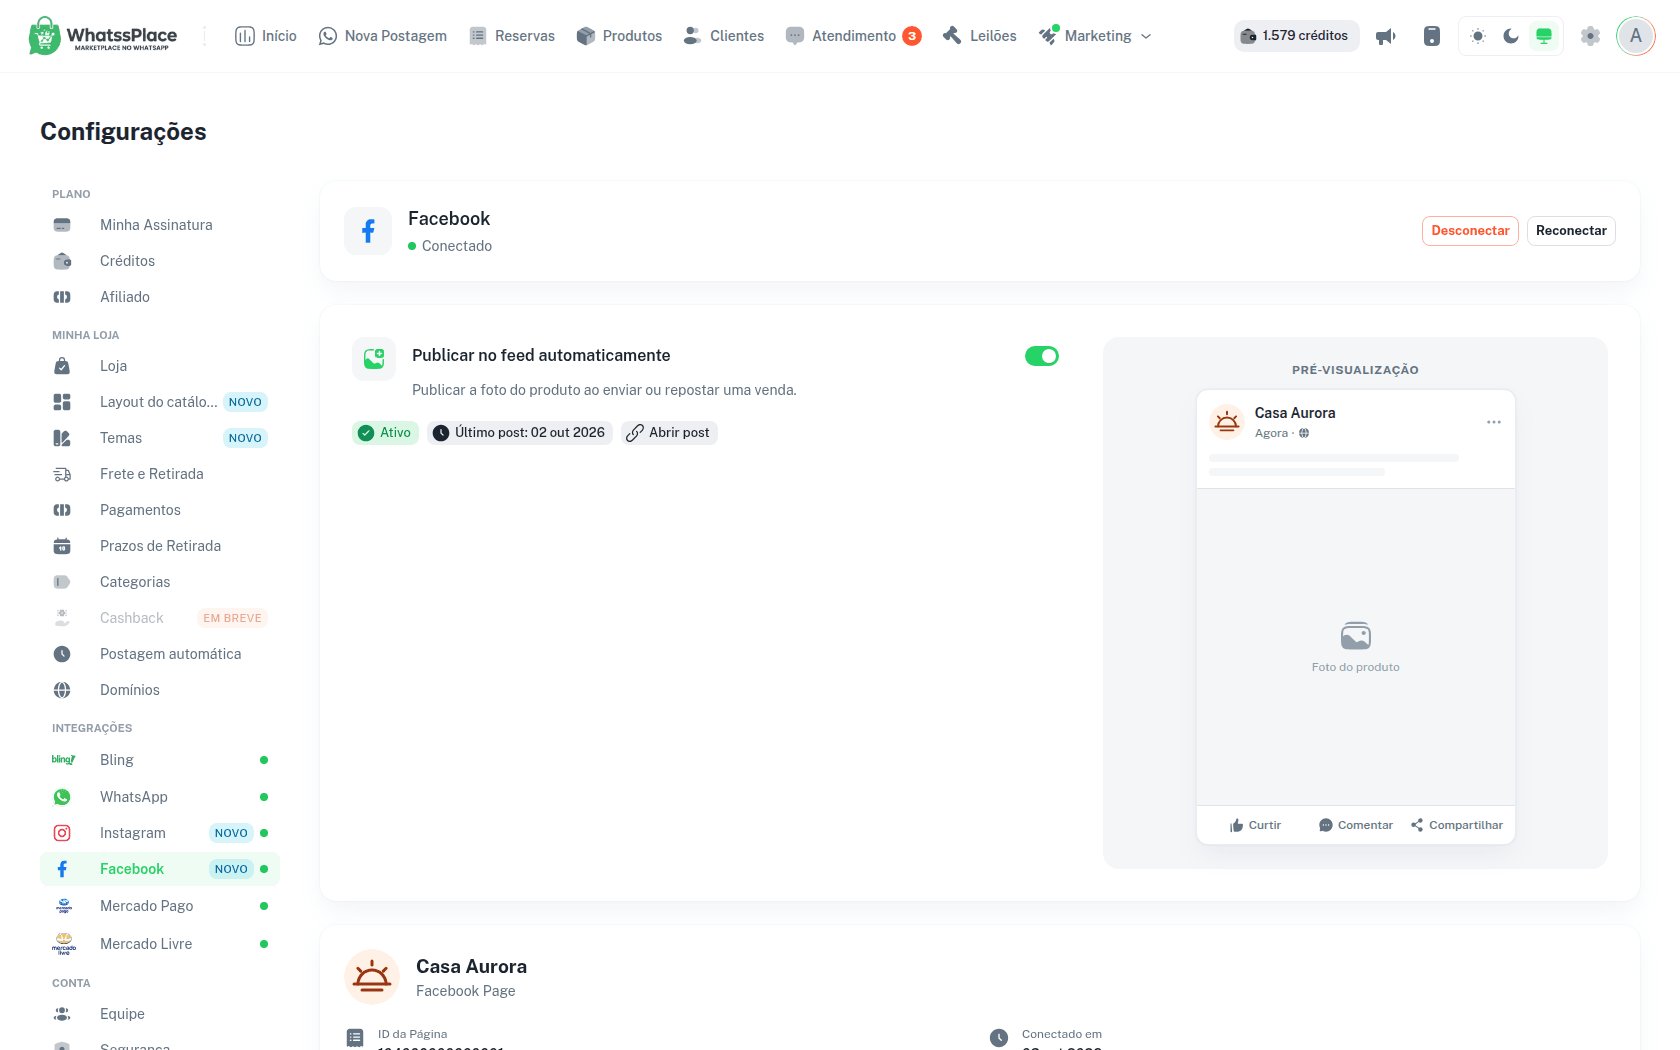1680x1050 pixels.
Task: Click Compartilhar in the post preview
Action: click(1457, 825)
